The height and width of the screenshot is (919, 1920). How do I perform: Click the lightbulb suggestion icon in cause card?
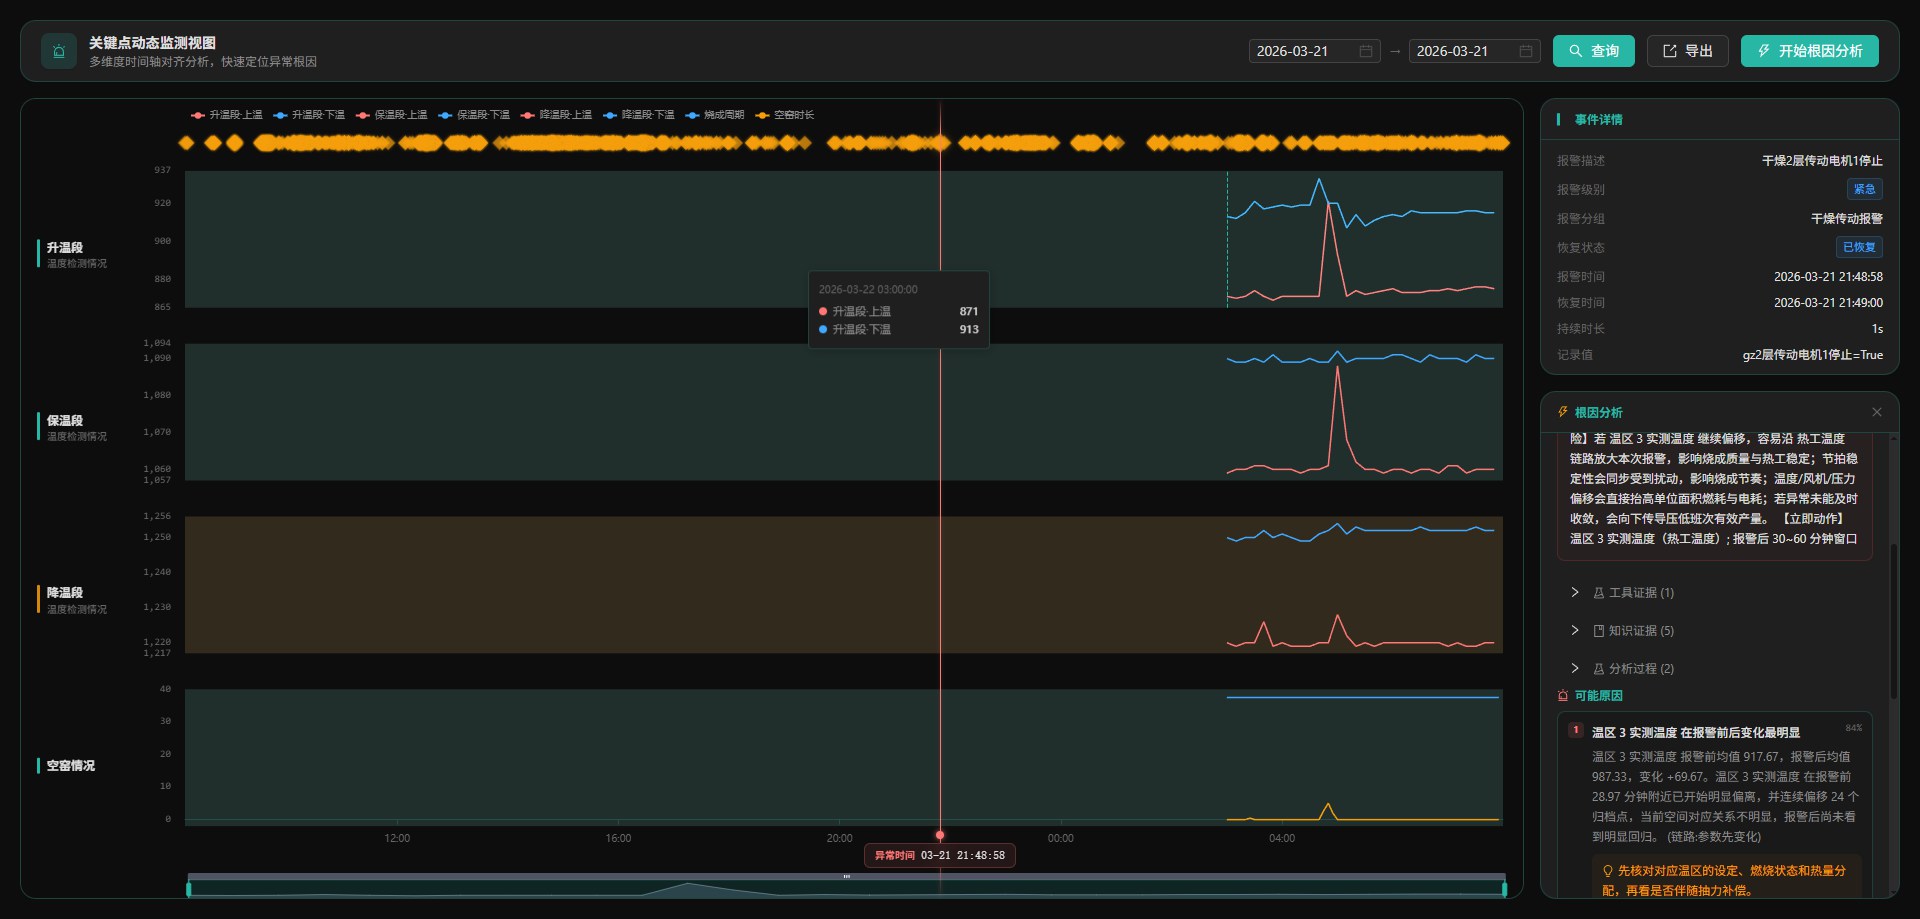1608,871
